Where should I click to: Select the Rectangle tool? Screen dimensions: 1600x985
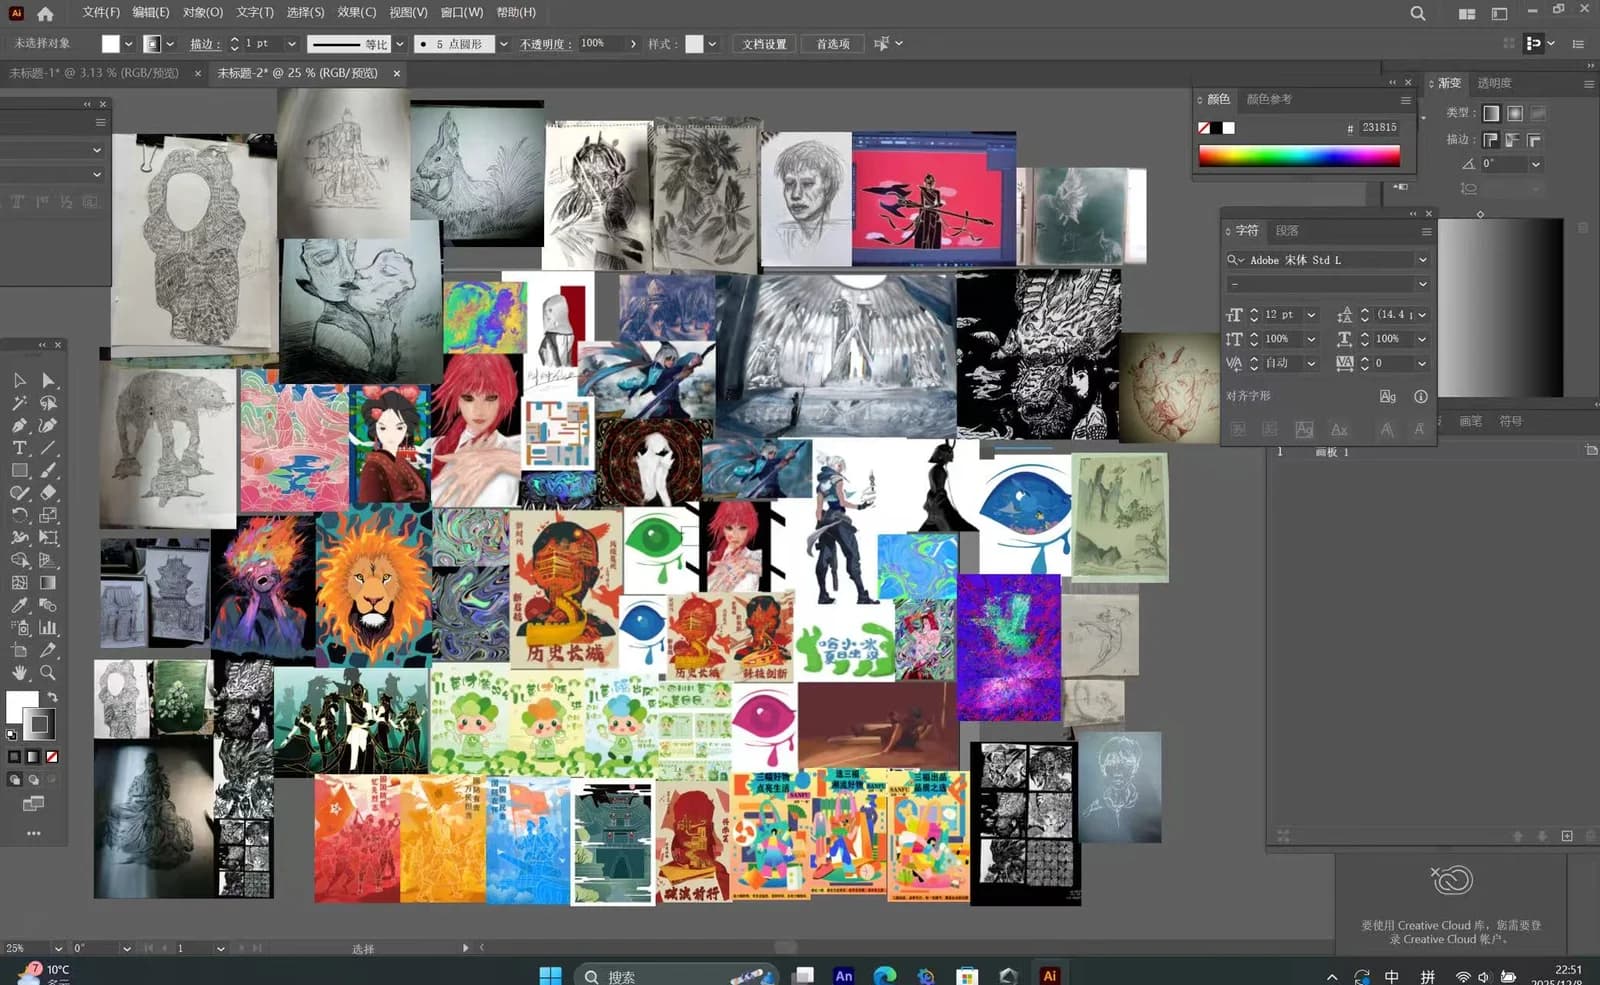tap(20, 470)
